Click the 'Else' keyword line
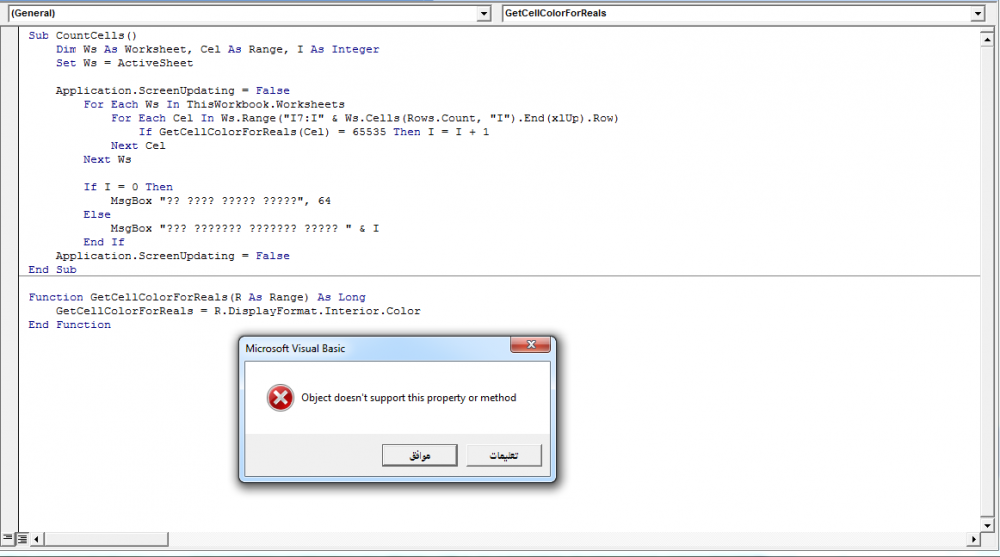The height and width of the screenshot is (557, 1000). (x=97, y=214)
